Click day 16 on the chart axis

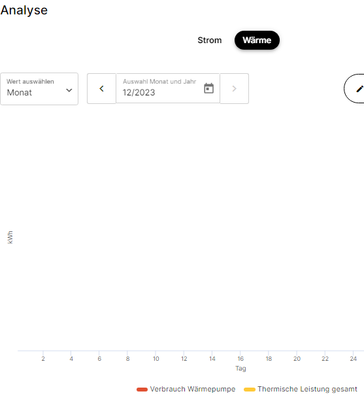tap(241, 359)
